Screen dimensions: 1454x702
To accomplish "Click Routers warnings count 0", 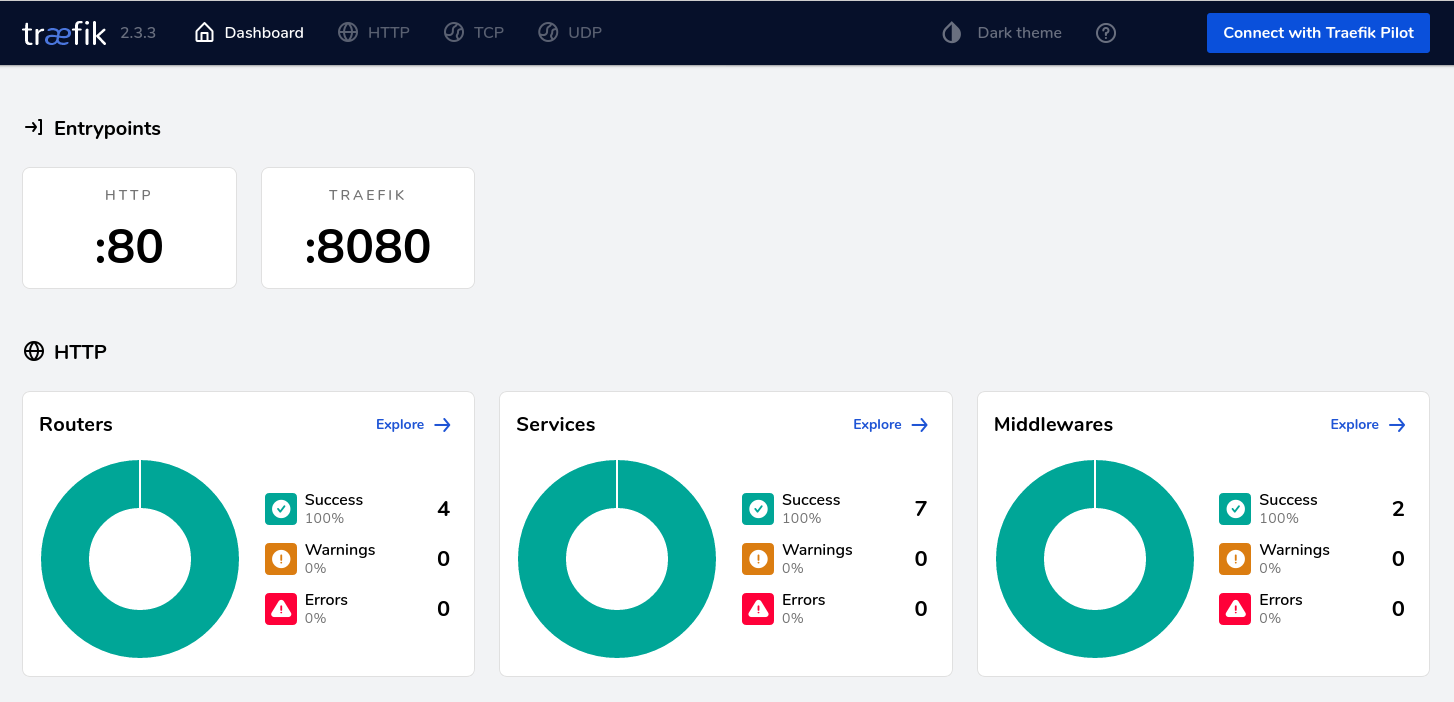I will pyautogui.click(x=443, y=559).
